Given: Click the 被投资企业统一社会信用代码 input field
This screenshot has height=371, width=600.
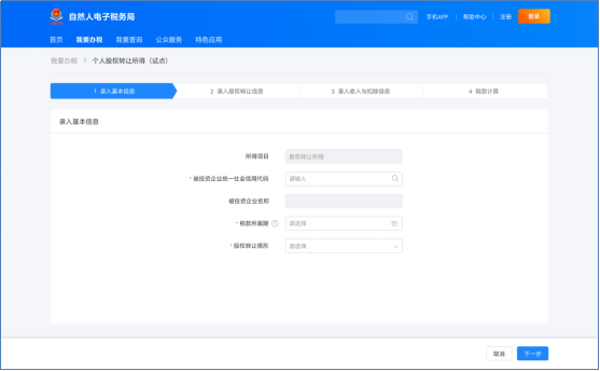Looking at the screenshot, I should coord(344,179).
